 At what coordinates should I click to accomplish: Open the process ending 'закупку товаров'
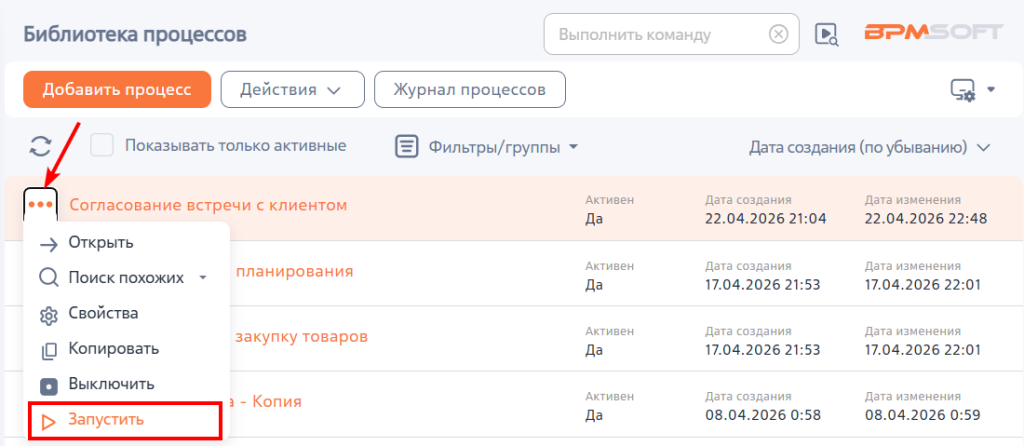301,337
